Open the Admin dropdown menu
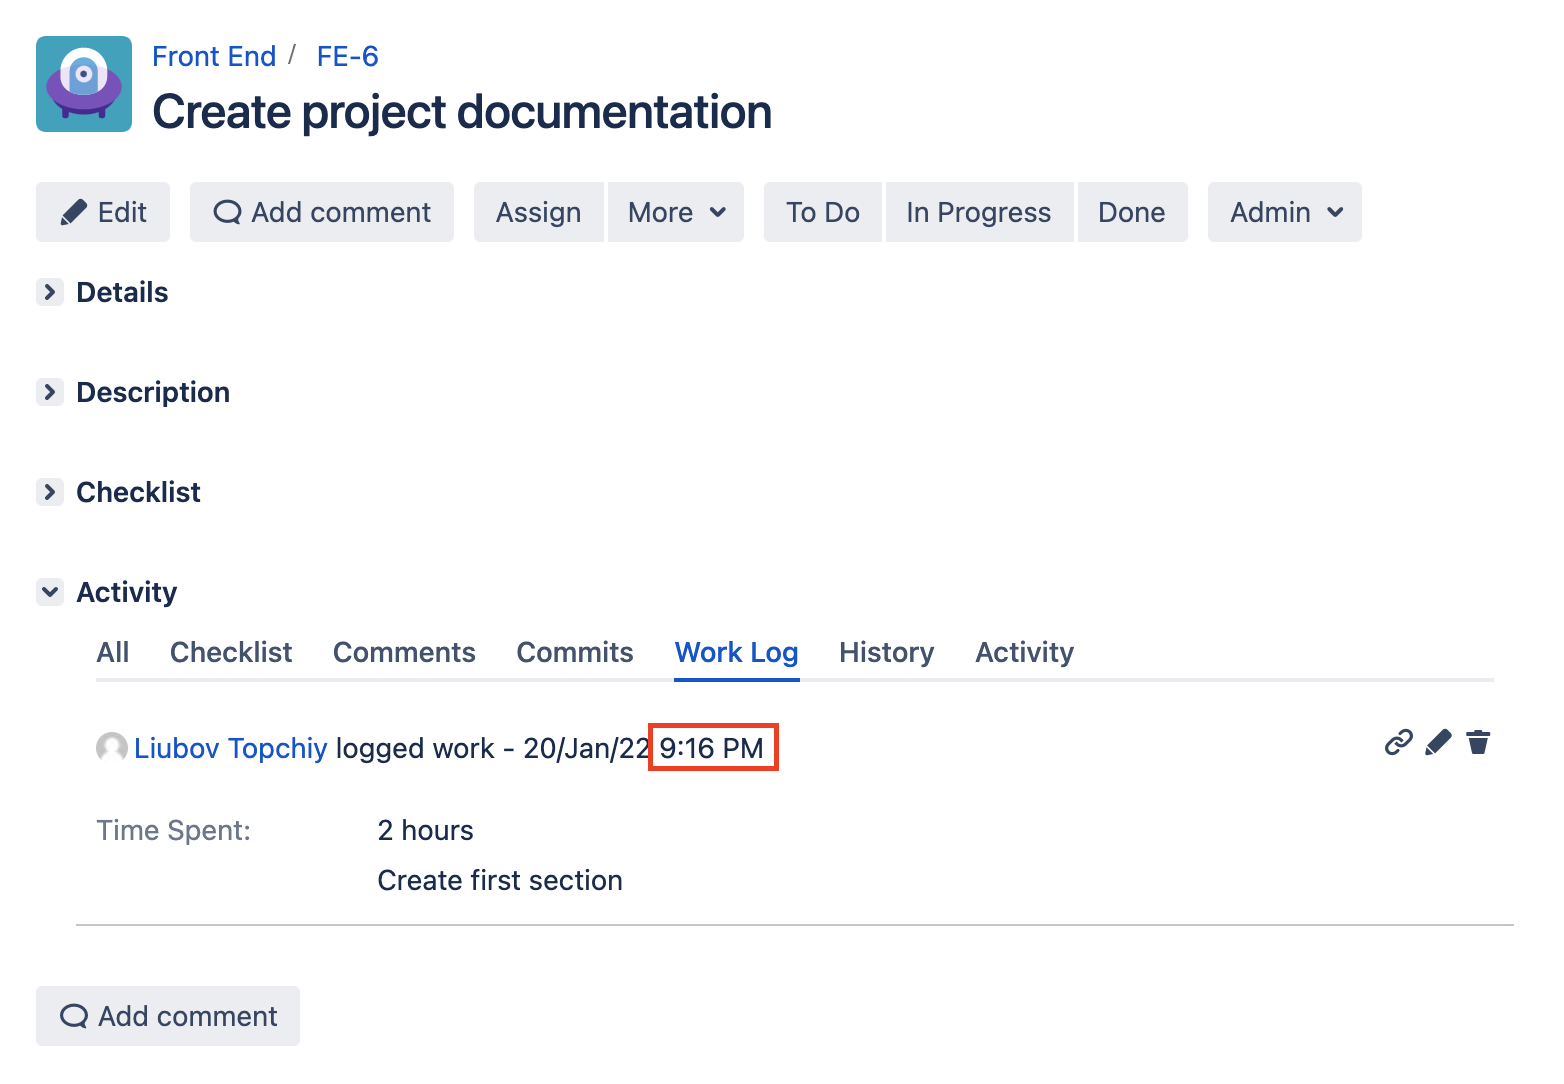The width and height of the screenshot is (1564, 1084). [x=1284, y=212]
